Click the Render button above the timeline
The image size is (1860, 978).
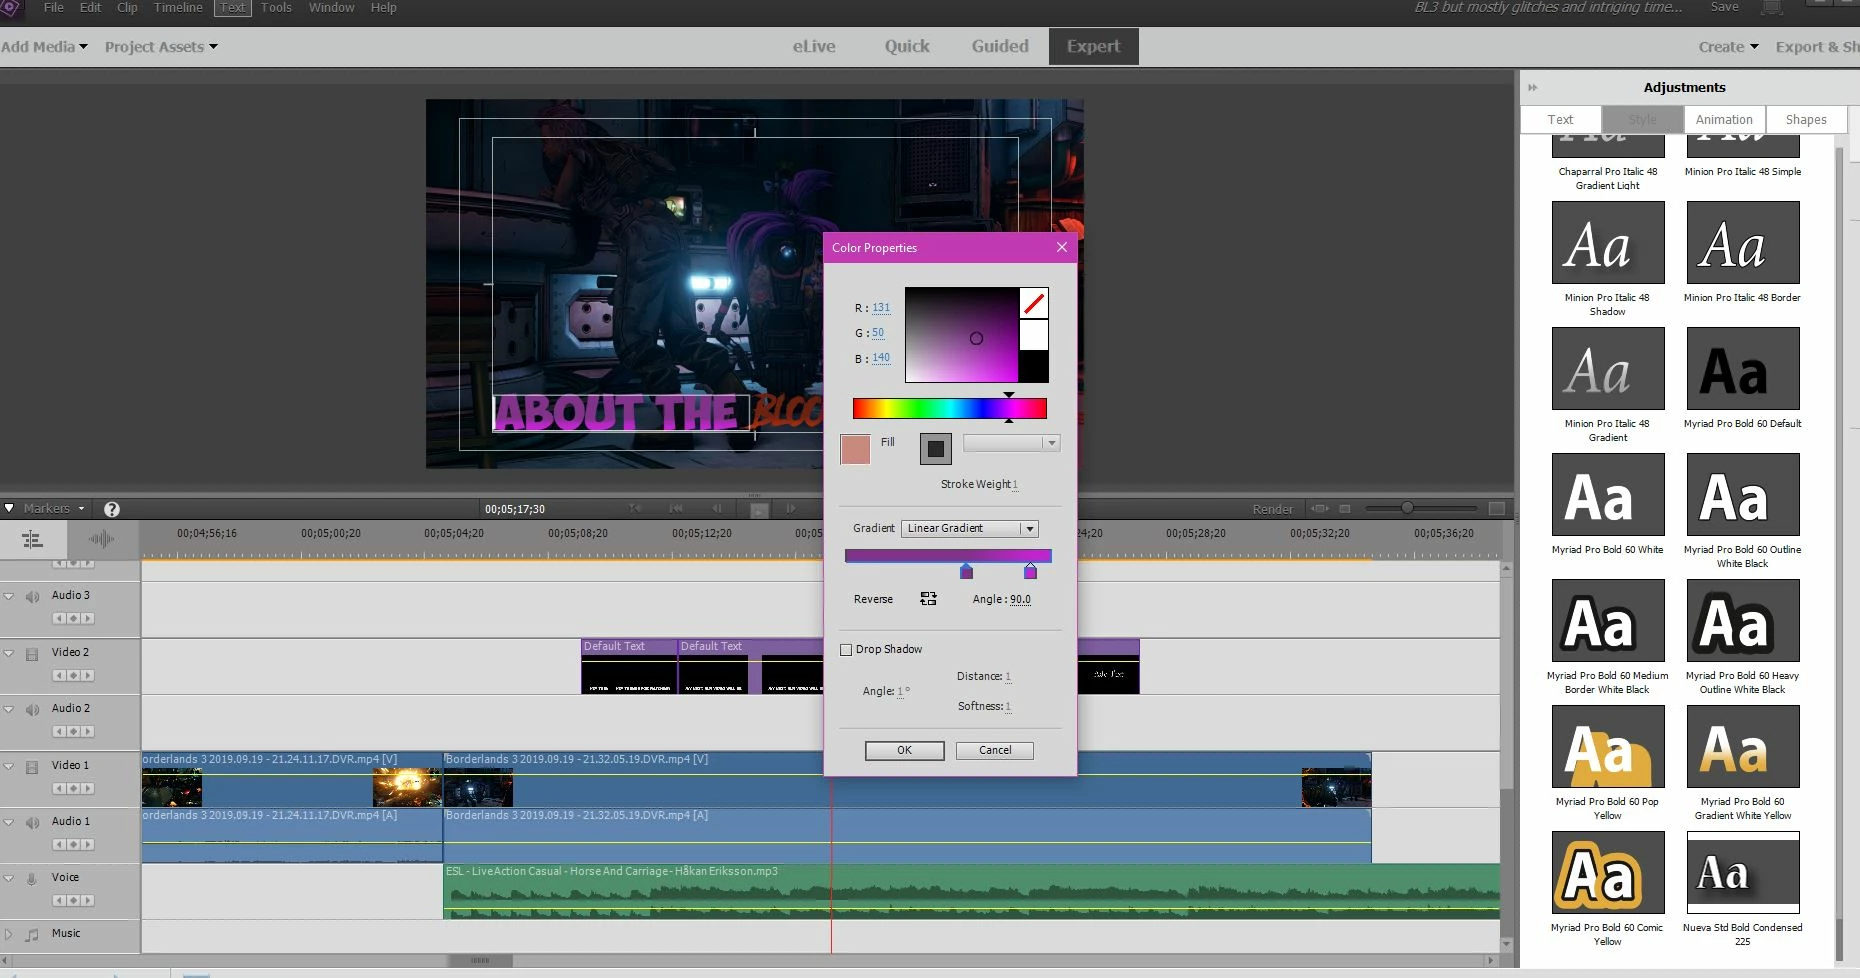1273,510
